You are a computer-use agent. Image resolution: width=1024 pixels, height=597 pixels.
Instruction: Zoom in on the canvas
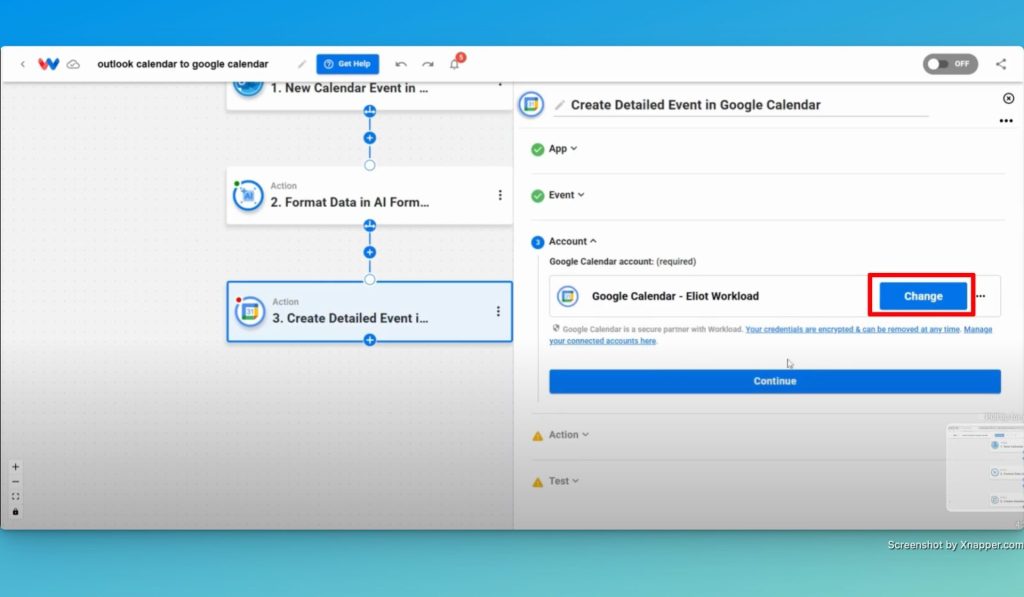(16, 467)
